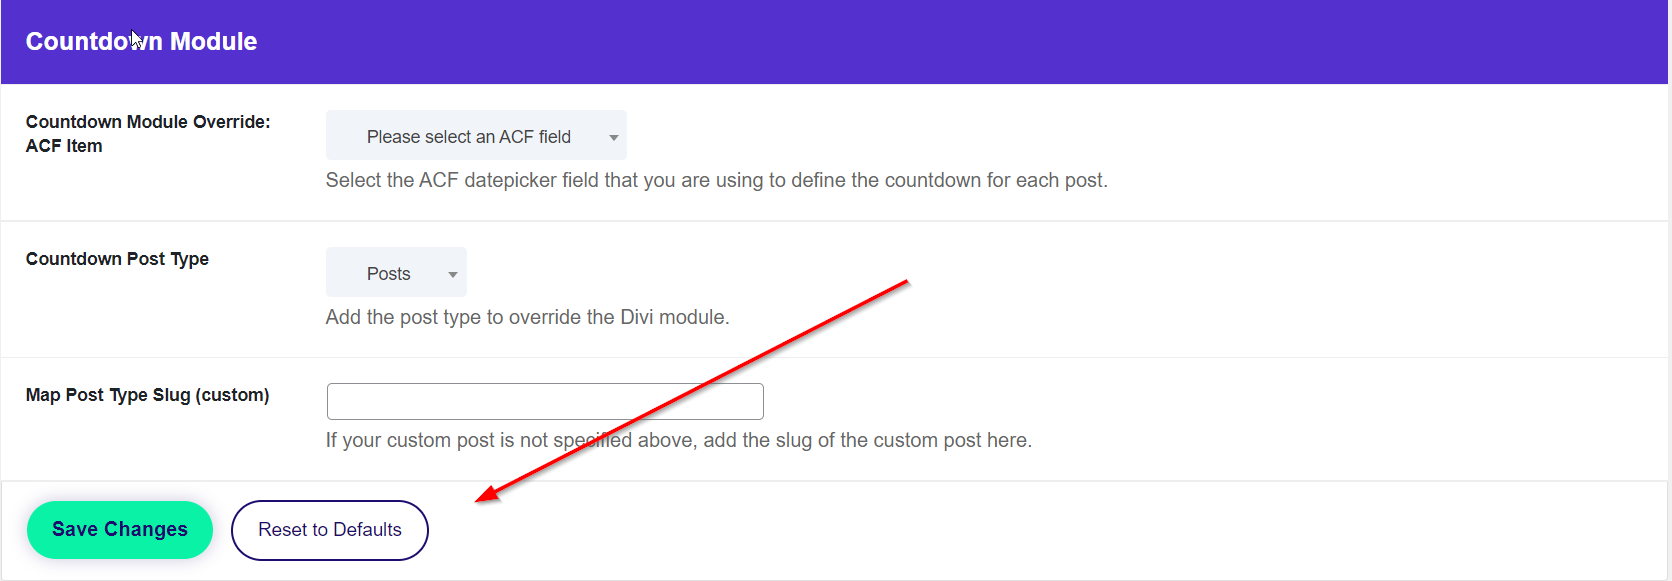Click the 'Add the post type to override' hint

(527, 317)
